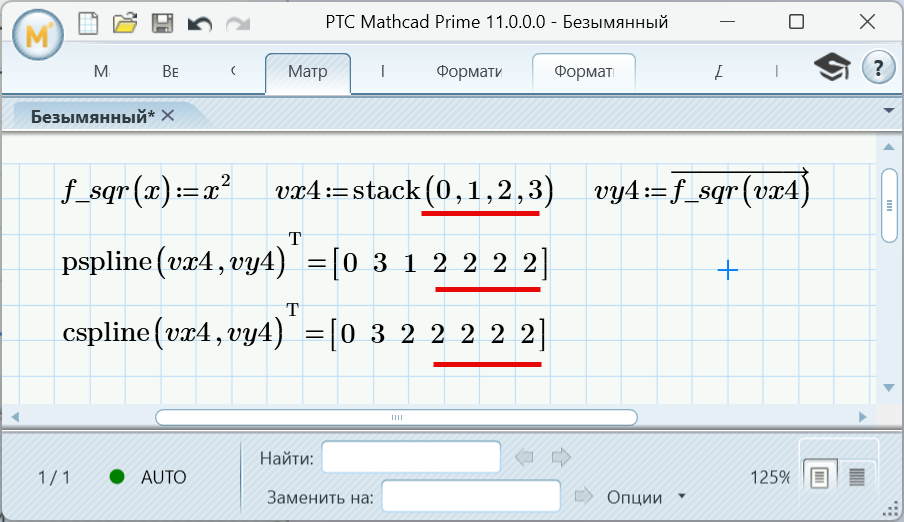Switch to draft view mode
The width and height of the screenshot is (904, 522).
[x=856, y=477]
